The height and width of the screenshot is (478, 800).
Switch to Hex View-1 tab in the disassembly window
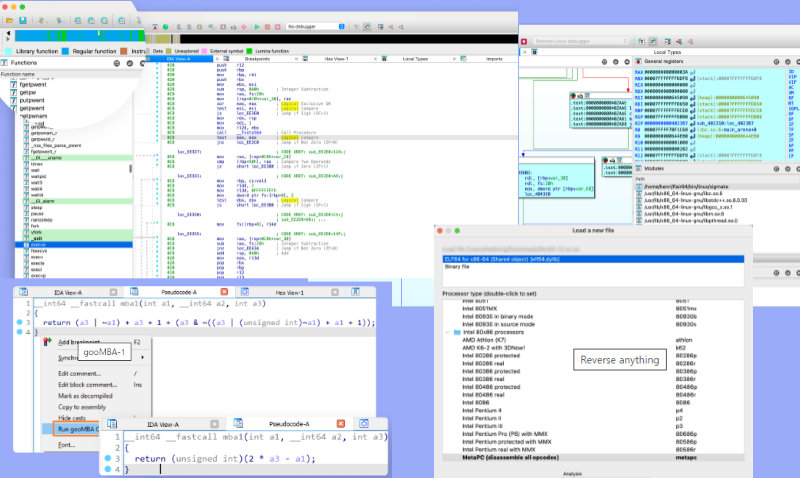[x=336, y=59]
